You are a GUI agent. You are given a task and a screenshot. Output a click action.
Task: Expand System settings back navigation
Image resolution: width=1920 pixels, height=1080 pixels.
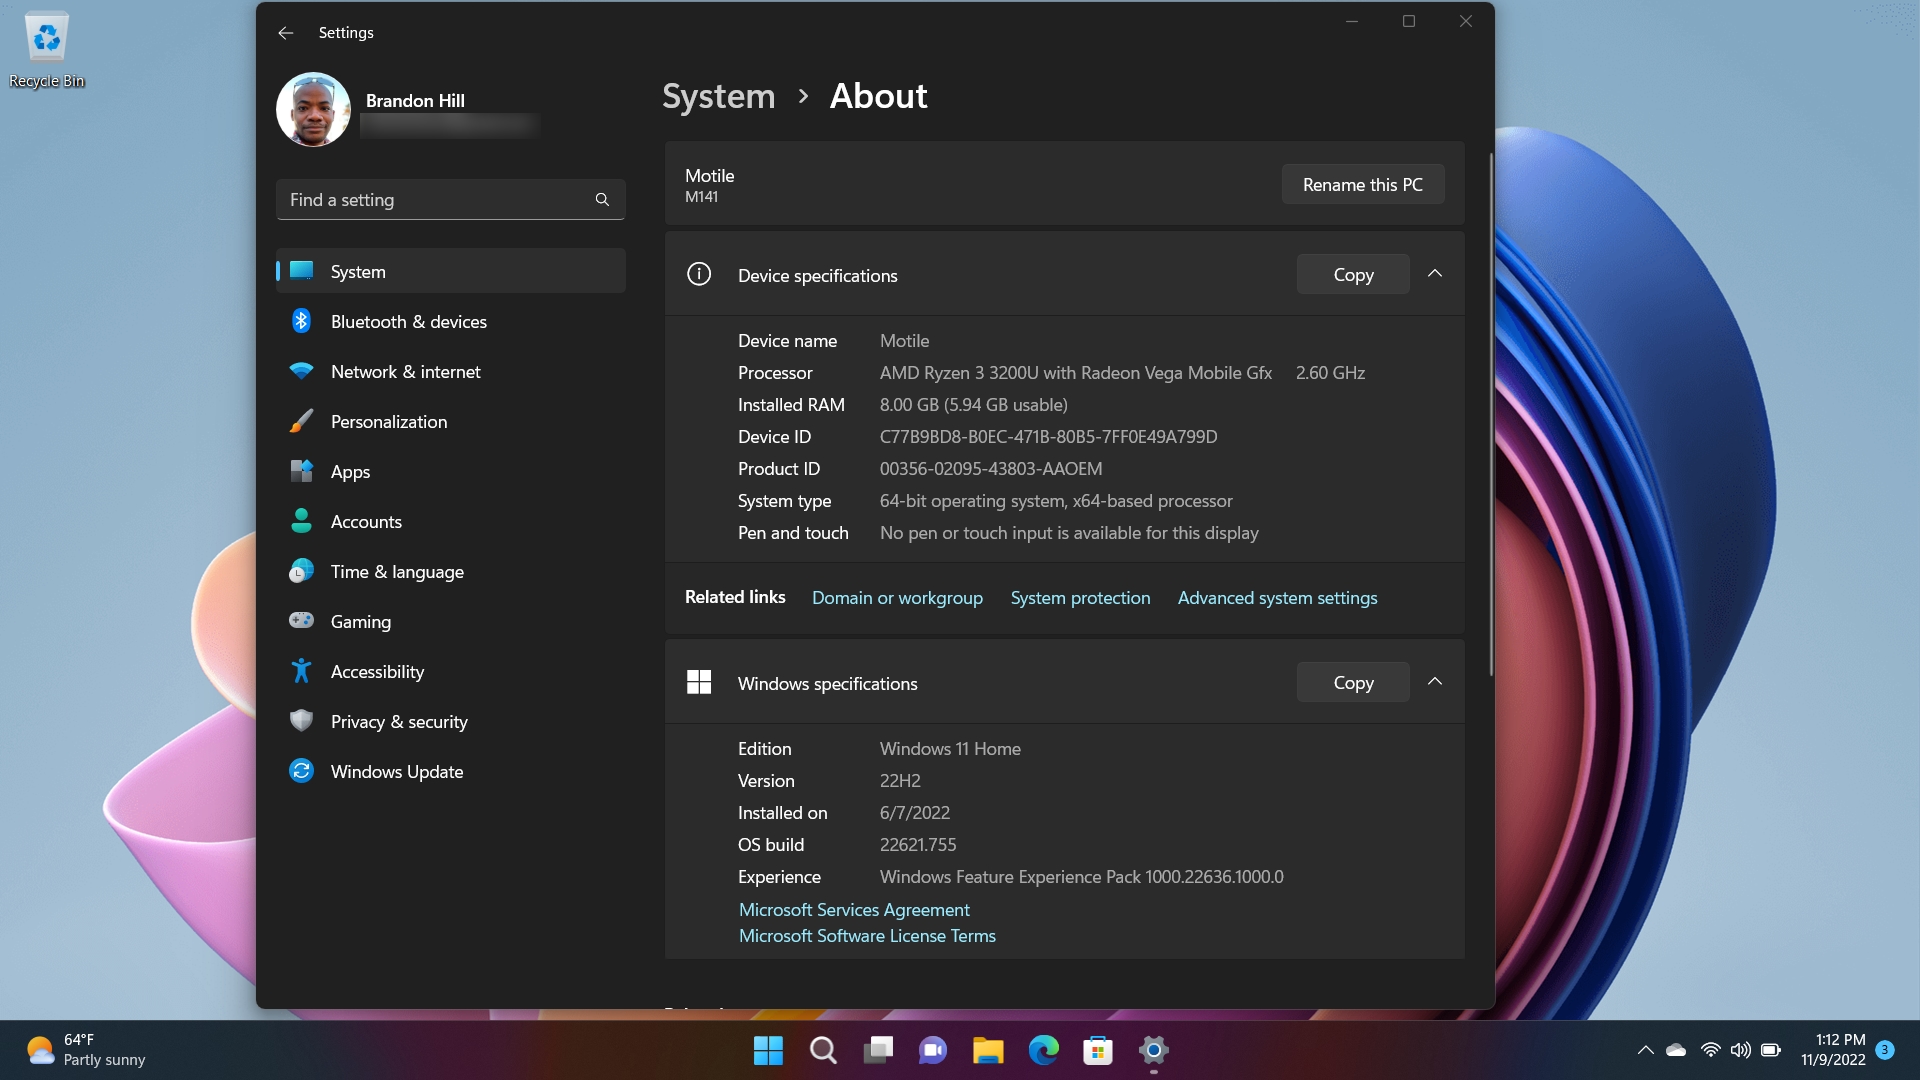click(x=285, y=32)
